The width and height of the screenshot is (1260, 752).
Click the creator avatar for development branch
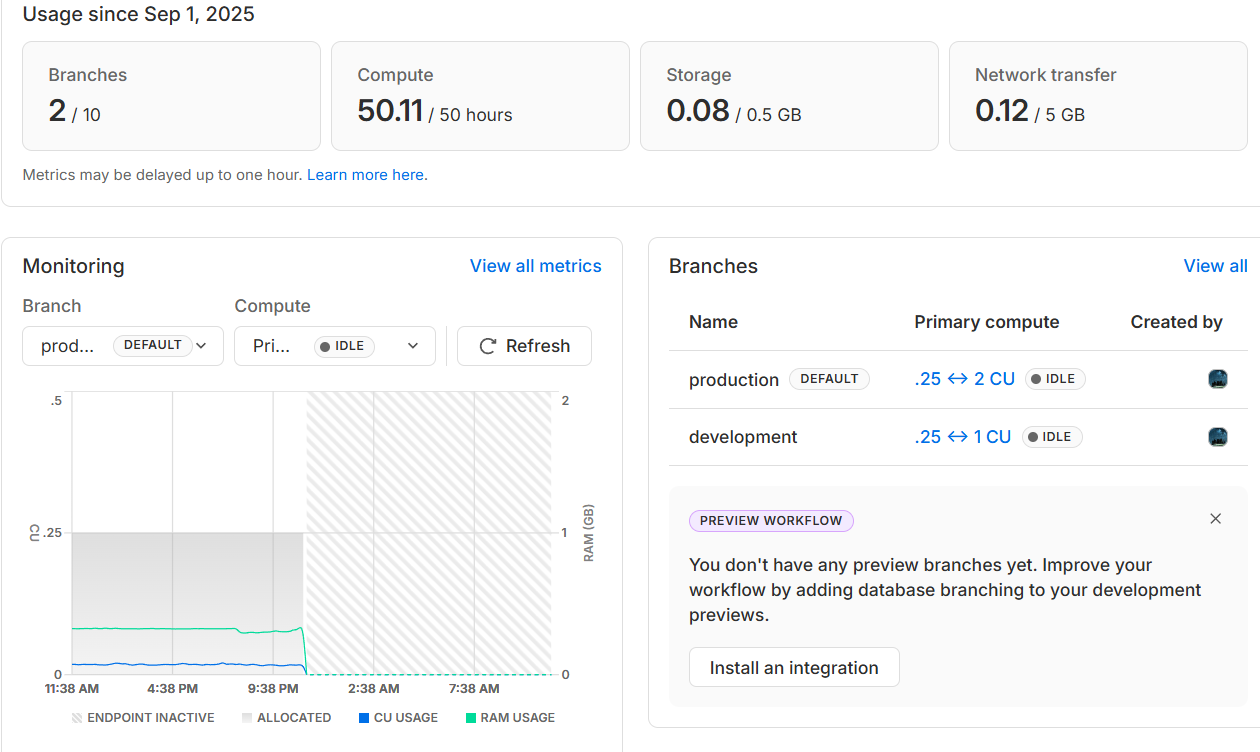click(x=1217, y=437)
